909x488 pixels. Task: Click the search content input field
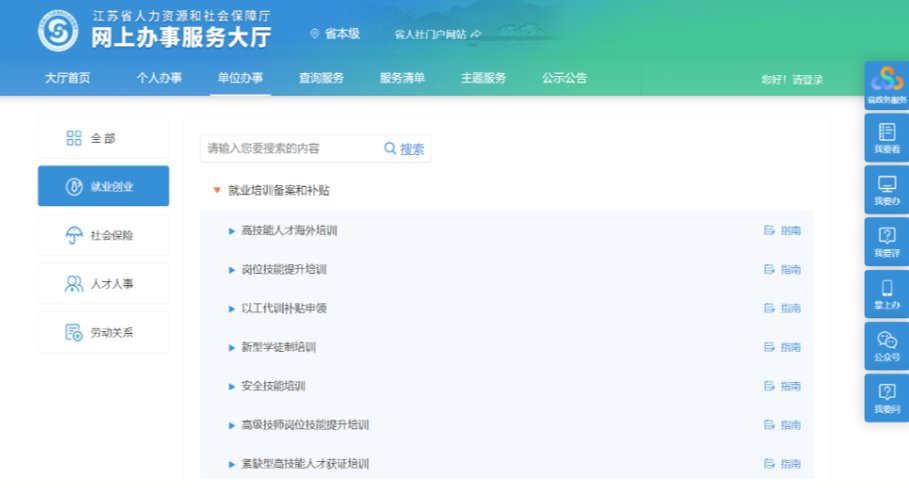[x=290, y=149]
